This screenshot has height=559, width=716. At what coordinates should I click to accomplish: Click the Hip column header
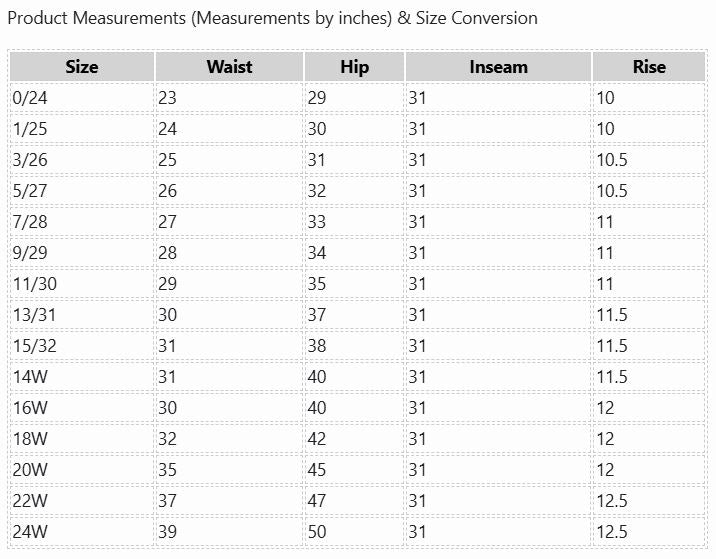(354, 67)
